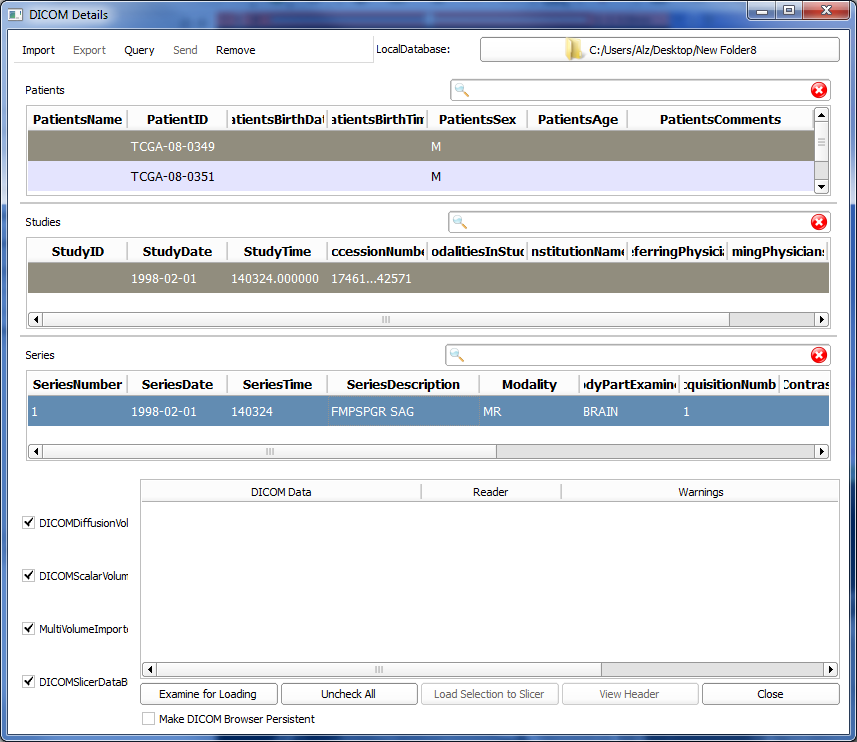Sort patients by the PatientID column header
Screen dimensions: 857x742
[177, 119]
